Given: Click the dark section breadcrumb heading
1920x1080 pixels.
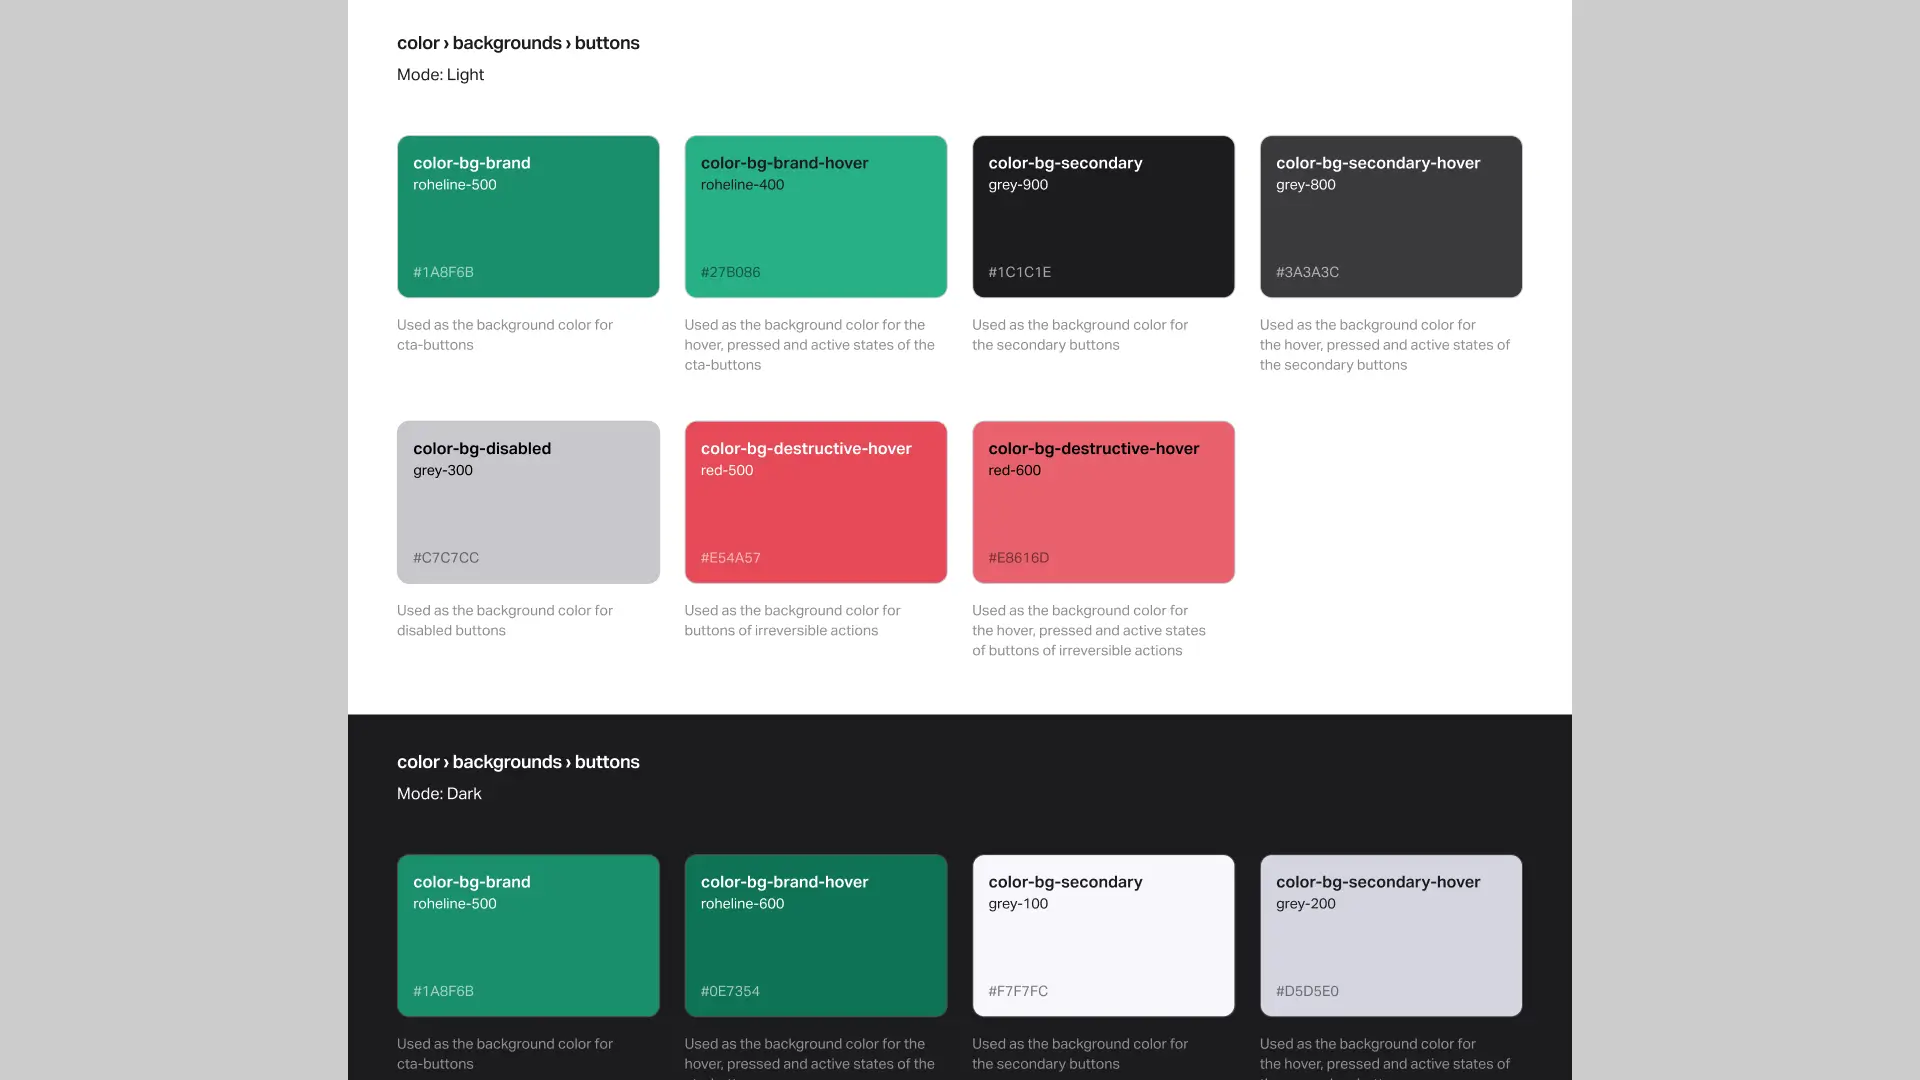Looking at the screenshot, I should (518, 762).
